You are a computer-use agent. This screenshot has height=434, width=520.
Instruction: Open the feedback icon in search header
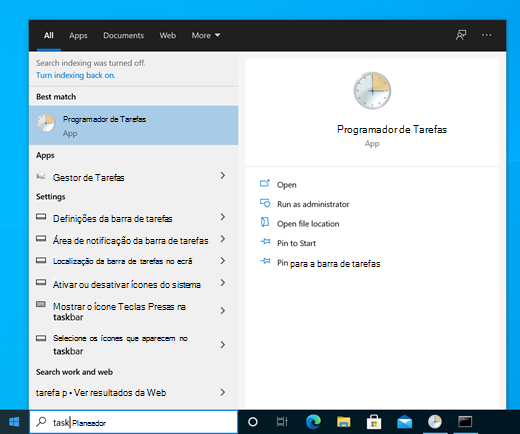point(461,35)
